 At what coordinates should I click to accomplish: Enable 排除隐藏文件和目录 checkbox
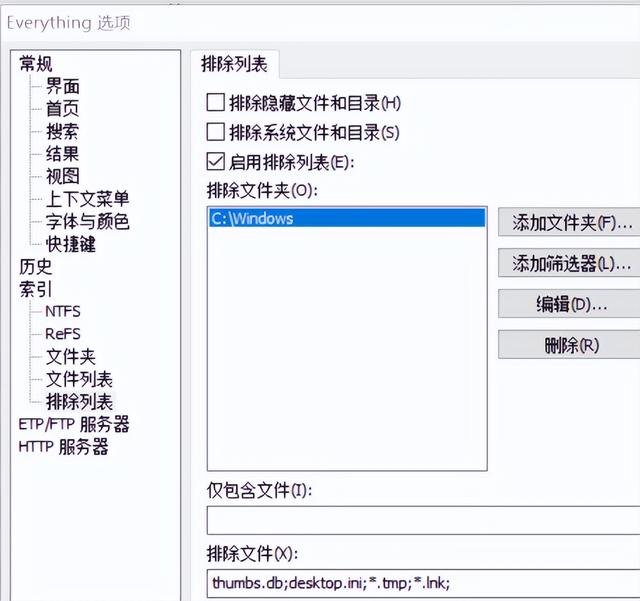[215, 102]
